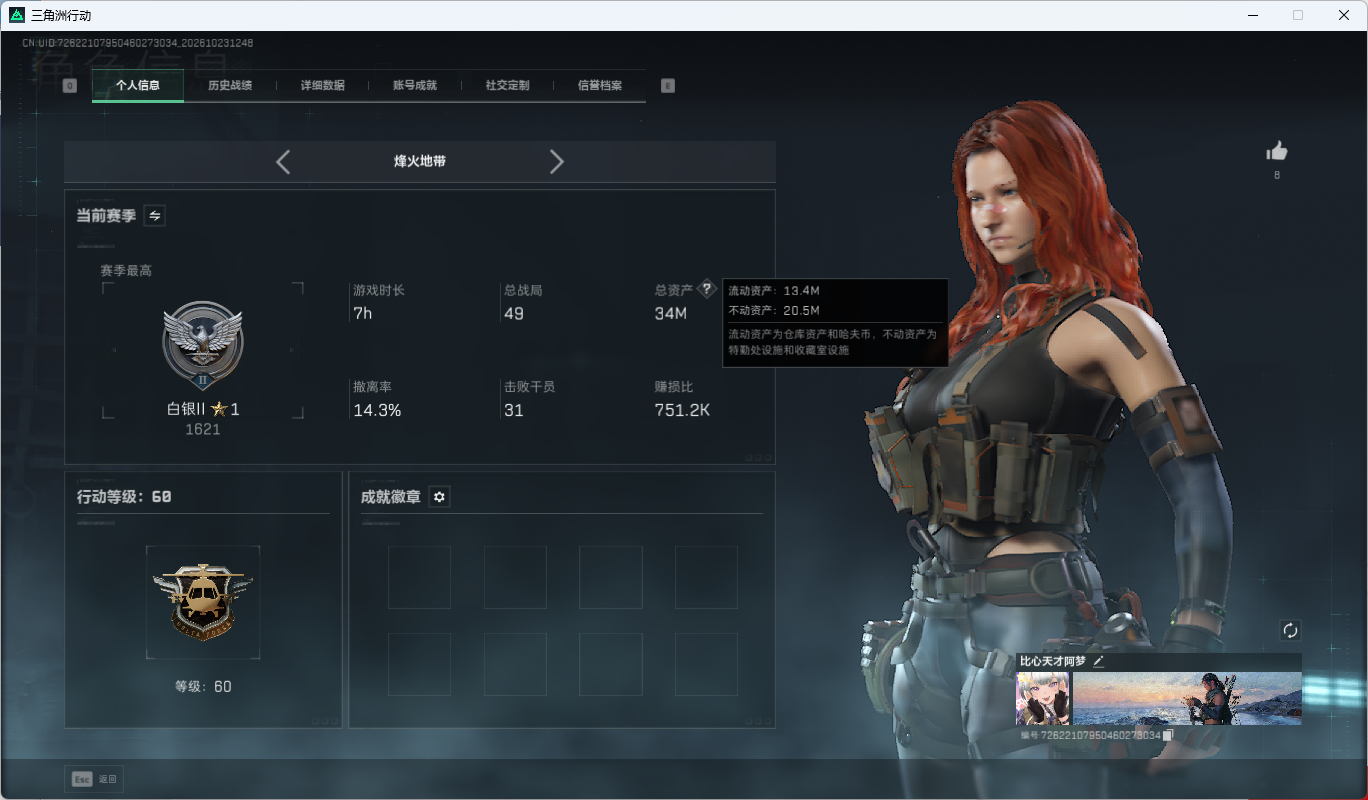Viewport: 1368px width, 800px height.
Task: Click the player avatar portrait thumbnail
Action: tap(1043, 698)
